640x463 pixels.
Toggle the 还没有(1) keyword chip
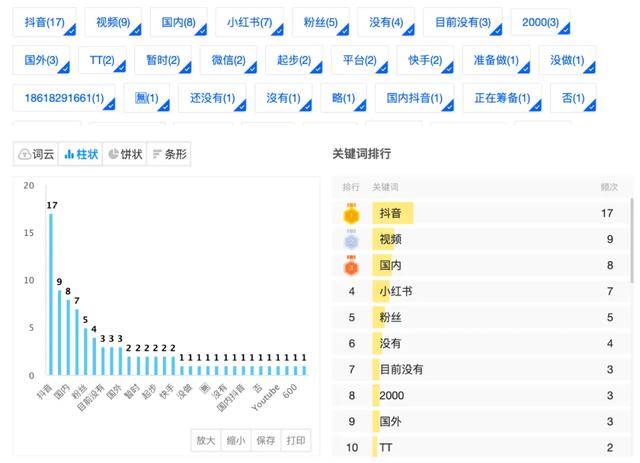coord(212,98)
